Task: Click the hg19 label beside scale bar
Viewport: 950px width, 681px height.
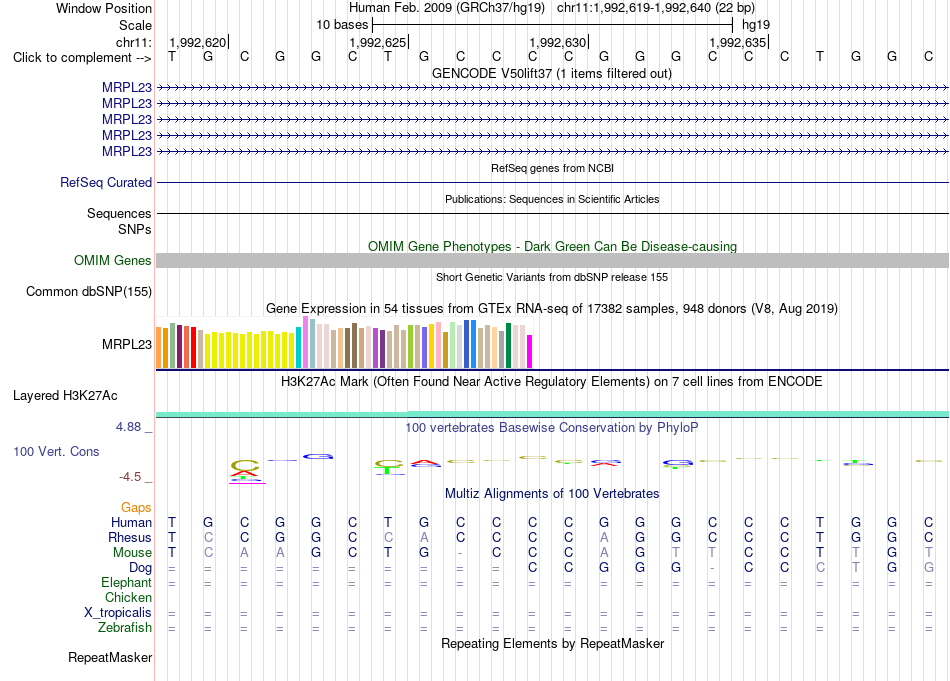Action: tap(756, 25)
